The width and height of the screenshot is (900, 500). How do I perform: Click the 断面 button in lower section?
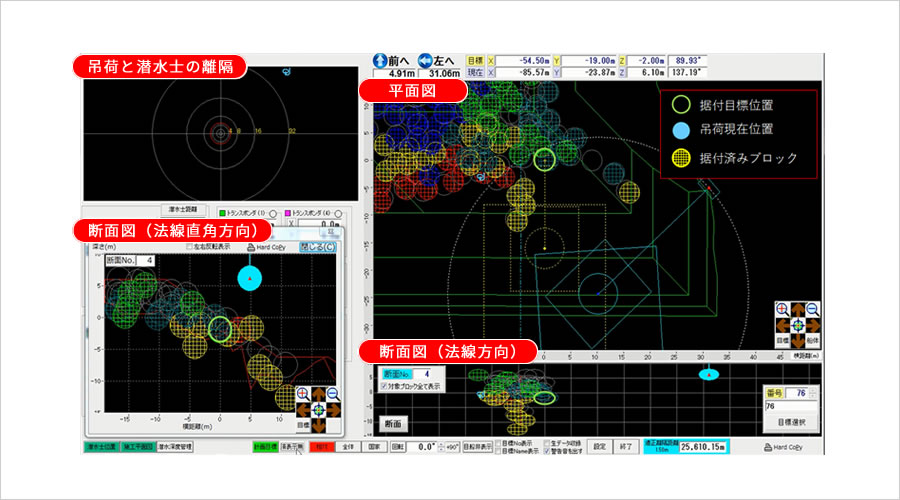point(393,424)
